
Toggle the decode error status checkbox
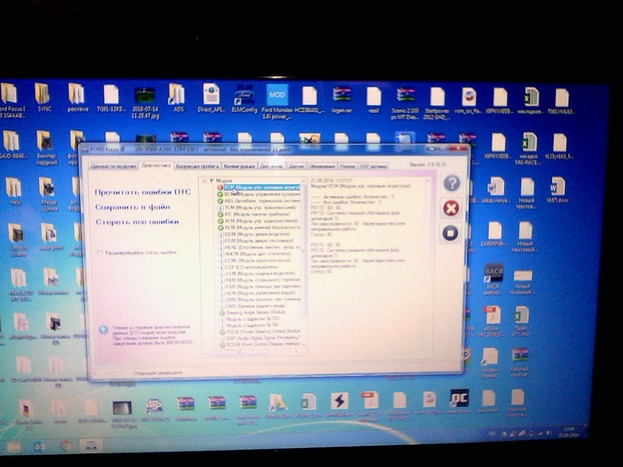tap(99, 253)
